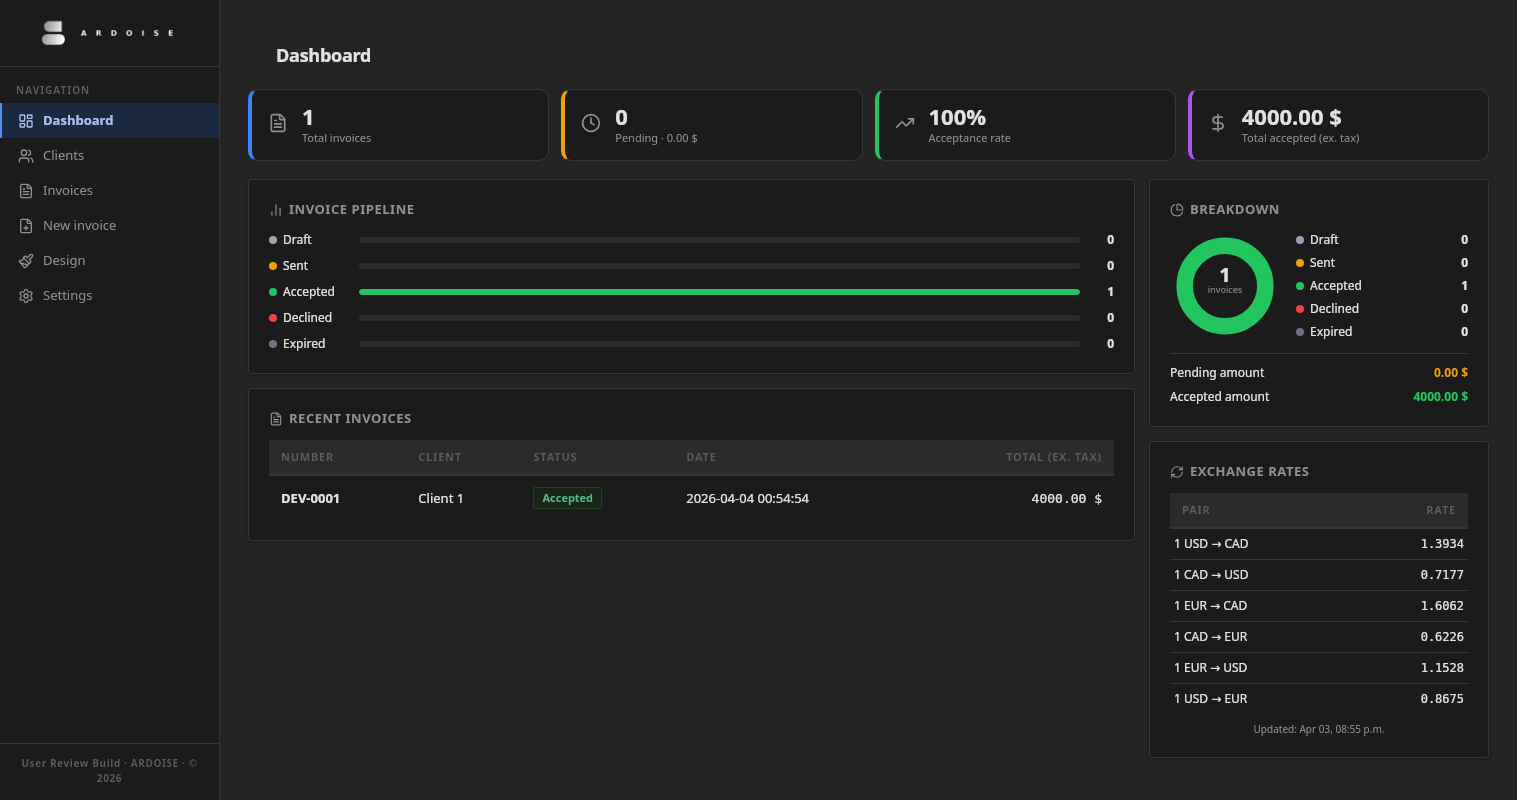This screenshot has height=800, width=1517.
Task: Click the RATE column header in Exchange Rates
Action: pyautogui.click(x=1441, y=510)
